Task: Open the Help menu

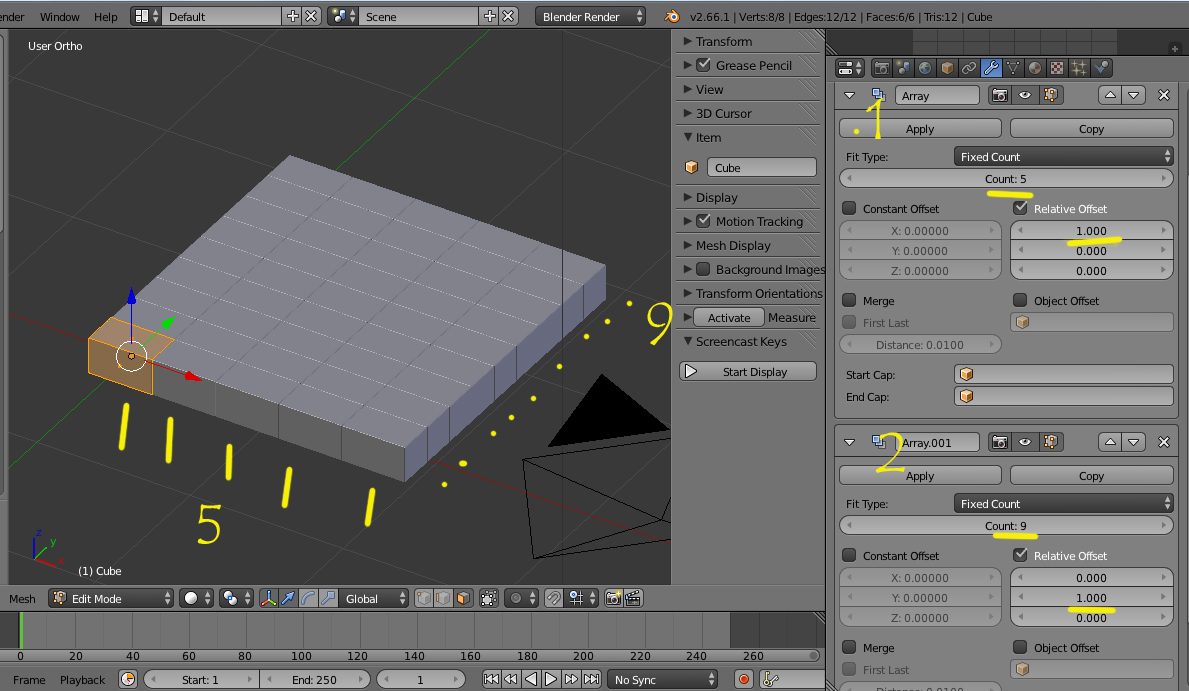Action: pyautogui.click(x=105, y=17)
